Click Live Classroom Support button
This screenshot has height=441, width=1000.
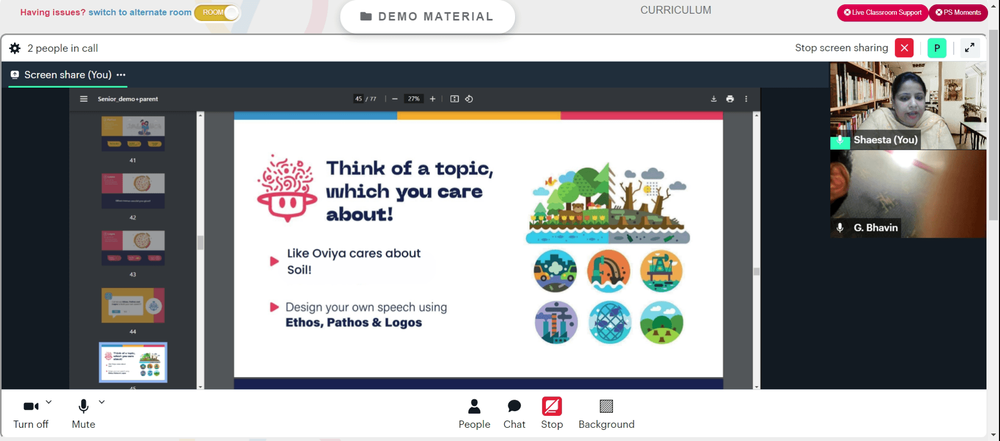[x=883, y=12]
